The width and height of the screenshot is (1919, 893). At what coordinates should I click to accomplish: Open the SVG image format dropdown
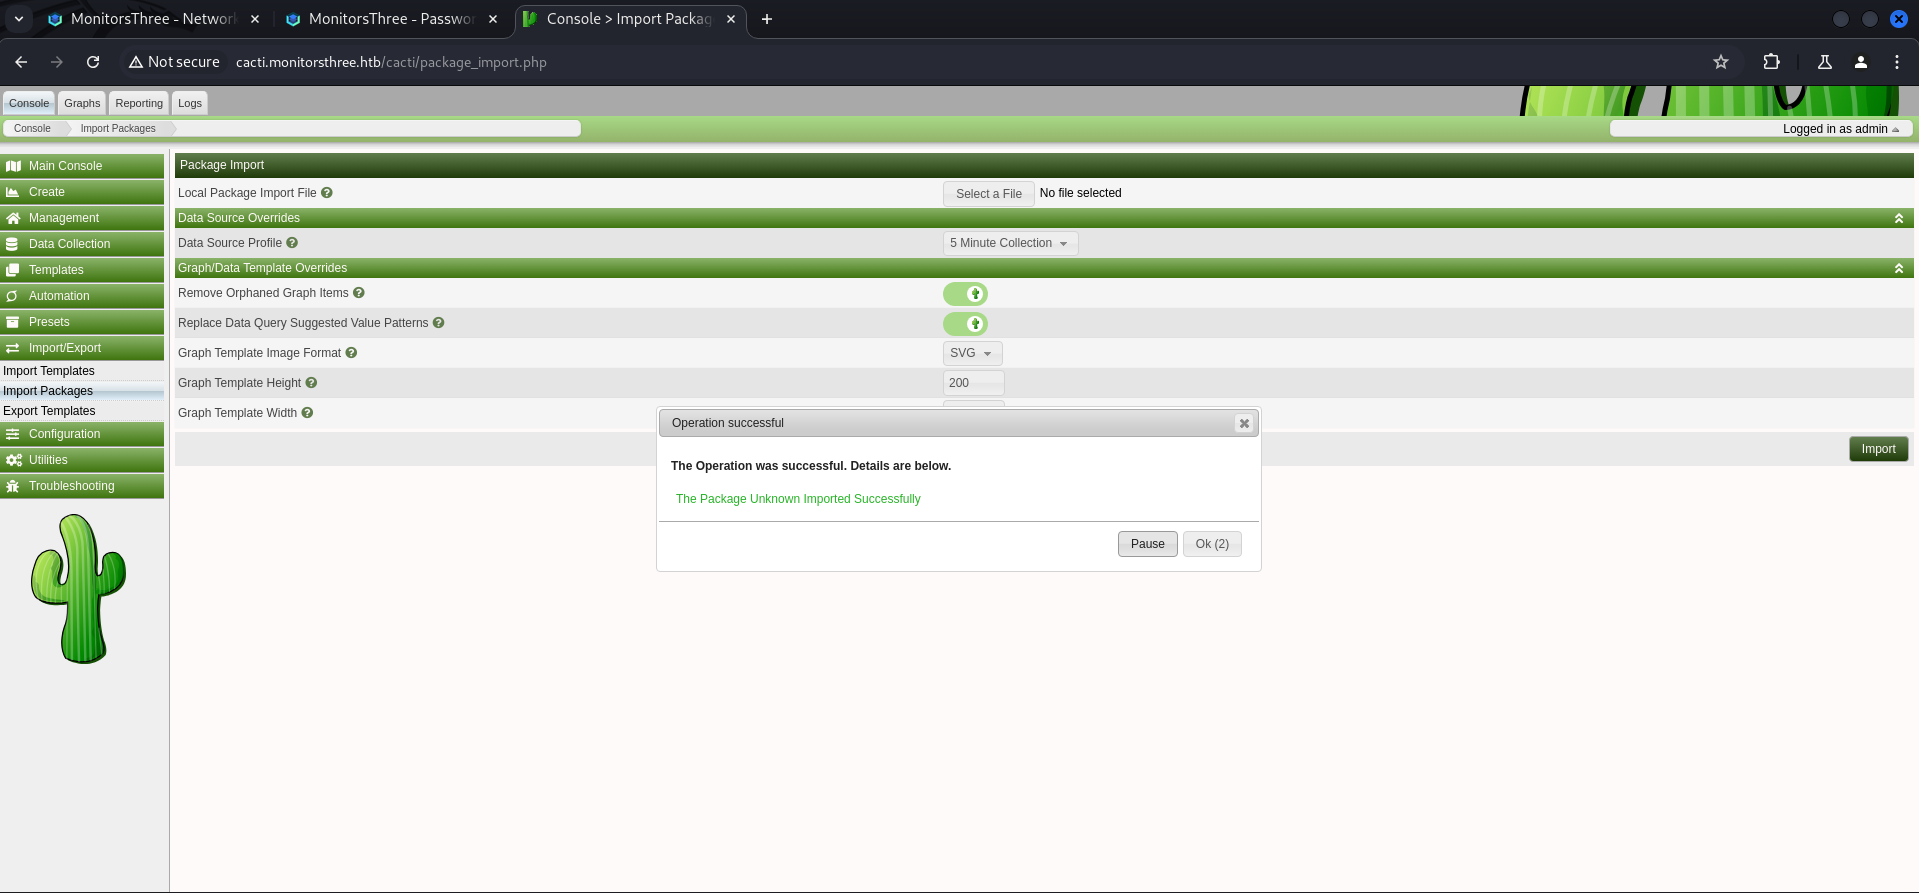click(971, 353)
